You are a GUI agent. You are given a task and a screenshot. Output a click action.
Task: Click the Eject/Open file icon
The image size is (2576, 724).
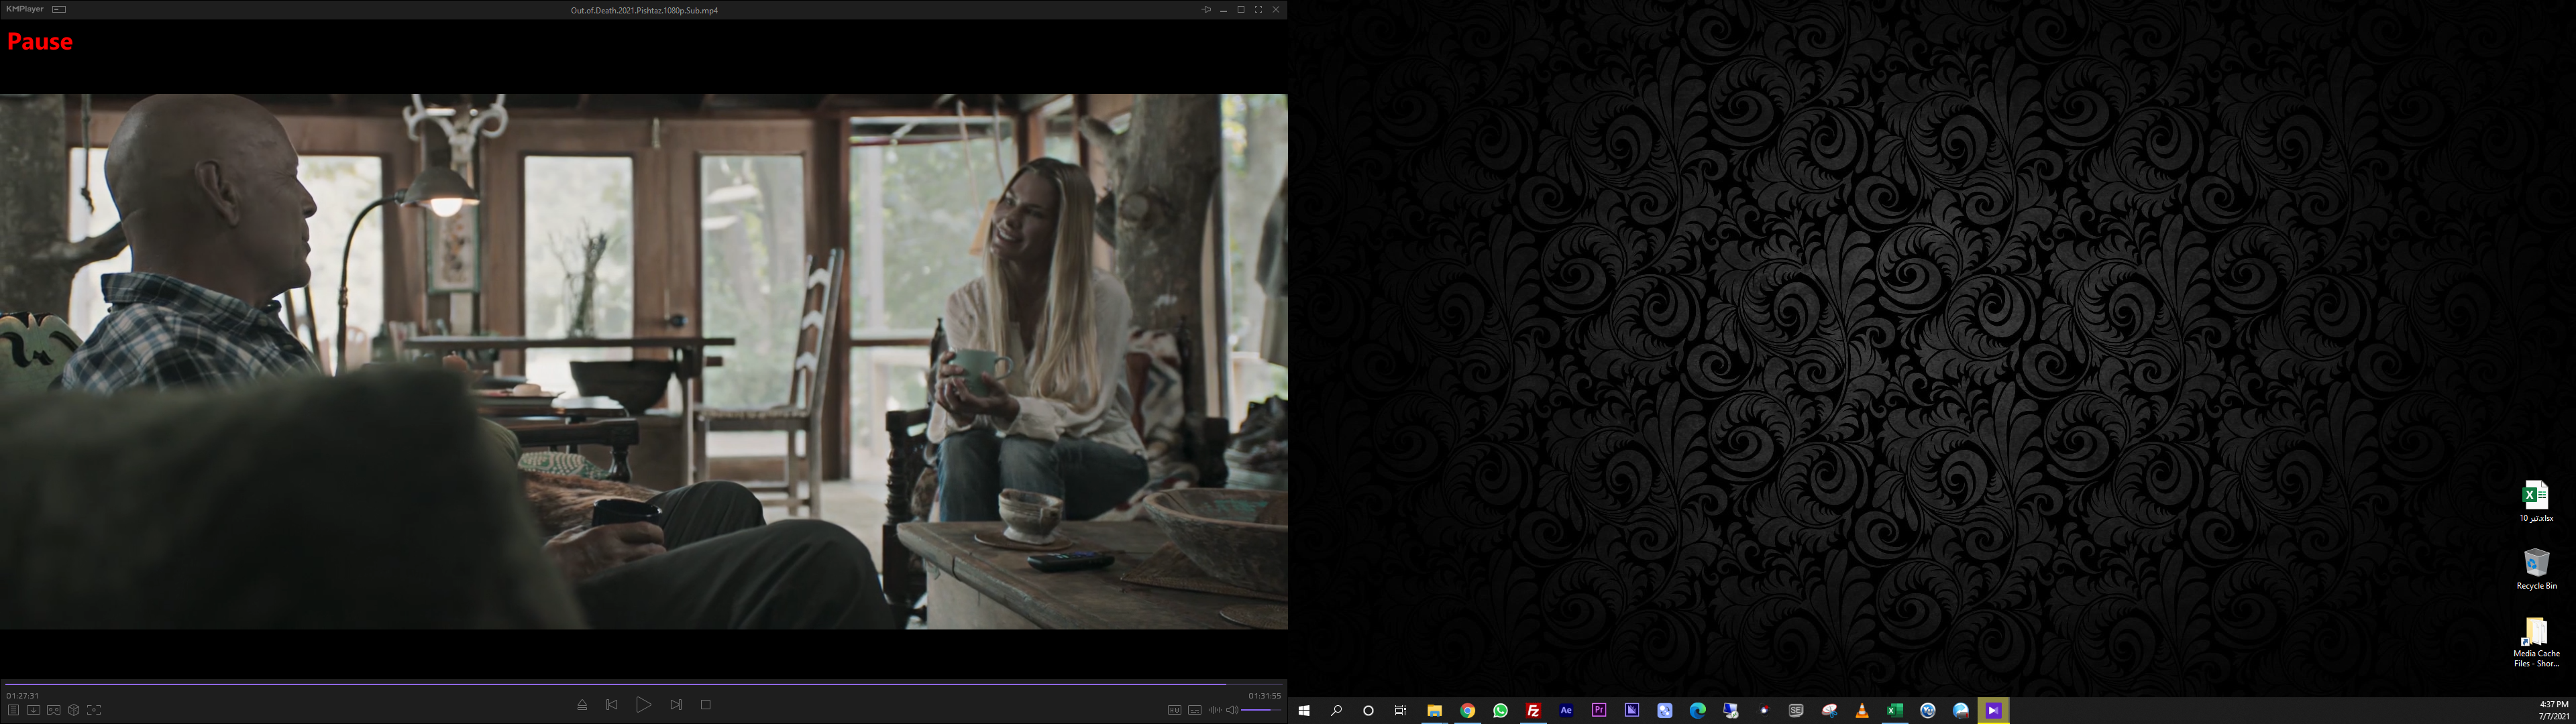(582, 705)
